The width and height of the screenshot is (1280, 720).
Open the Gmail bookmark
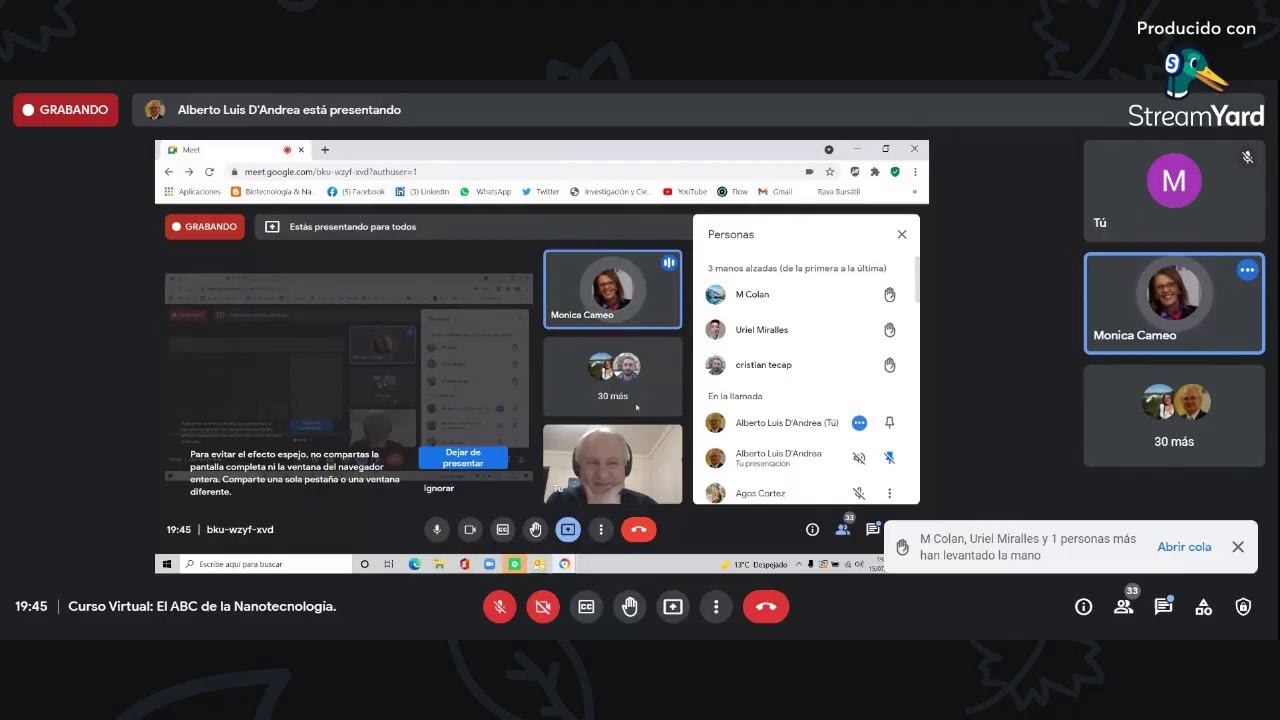click(775, 192)
